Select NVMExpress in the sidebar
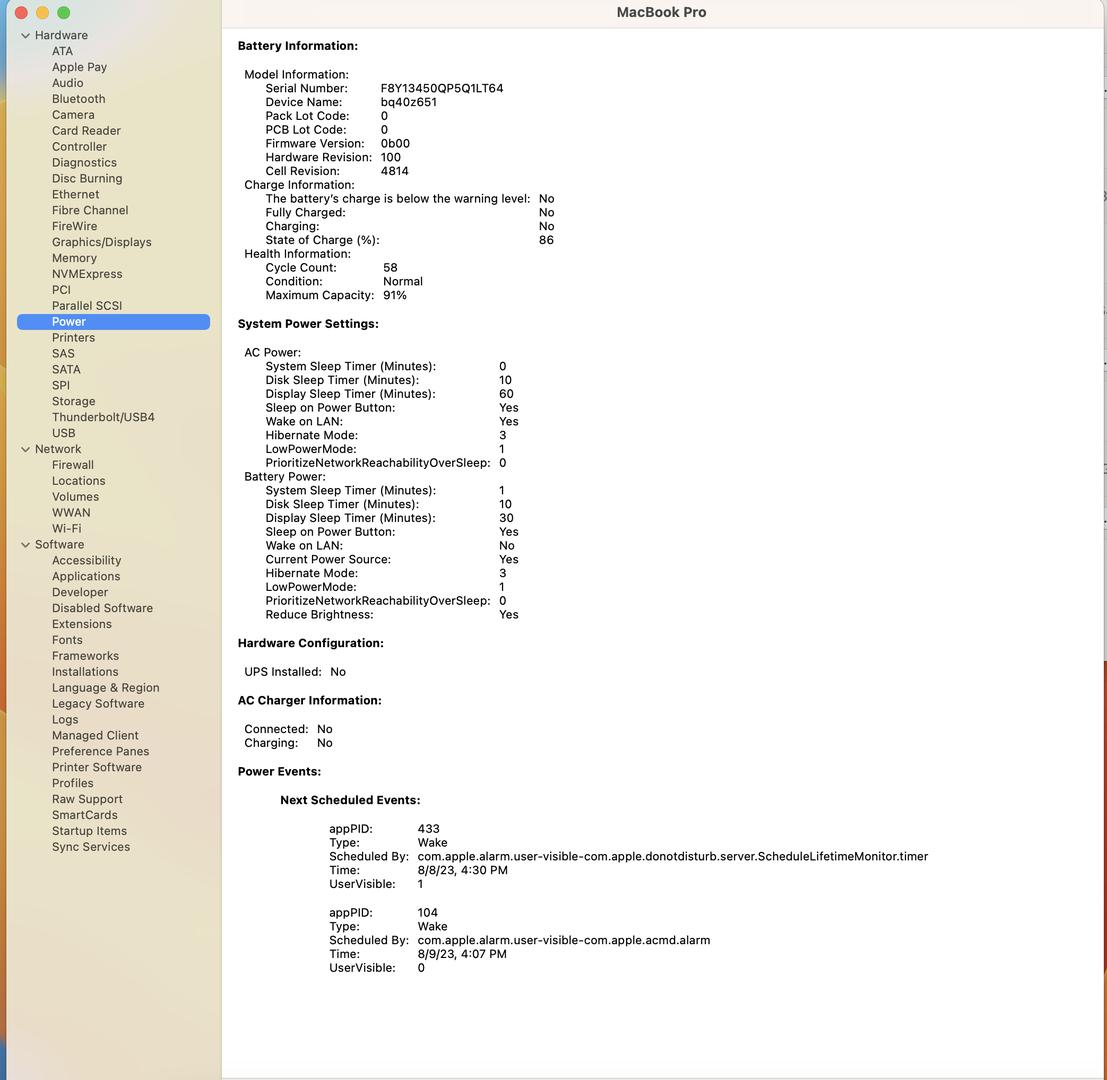Screen dimensions: 1107x1080 click(87, 274)
